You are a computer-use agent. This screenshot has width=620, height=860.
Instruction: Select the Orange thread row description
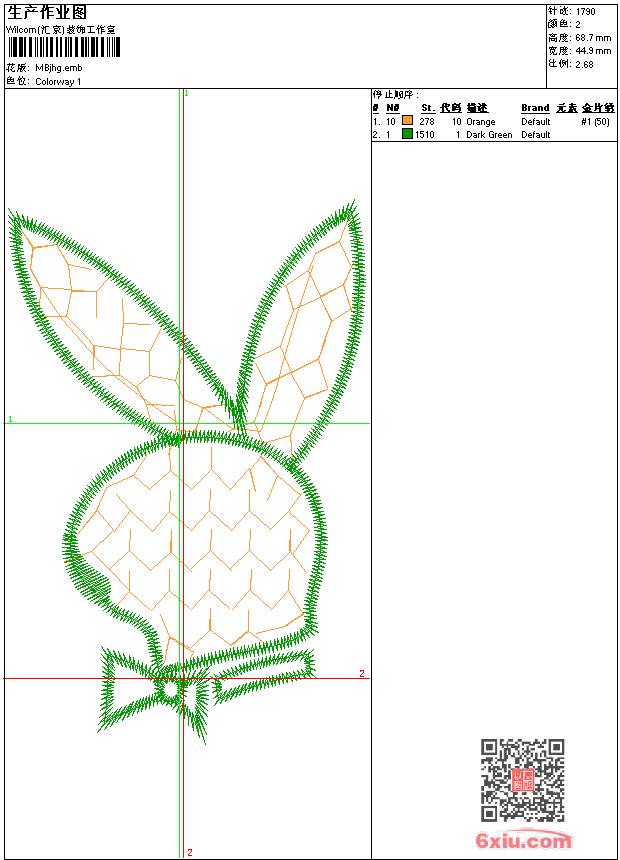pos(481,122)
